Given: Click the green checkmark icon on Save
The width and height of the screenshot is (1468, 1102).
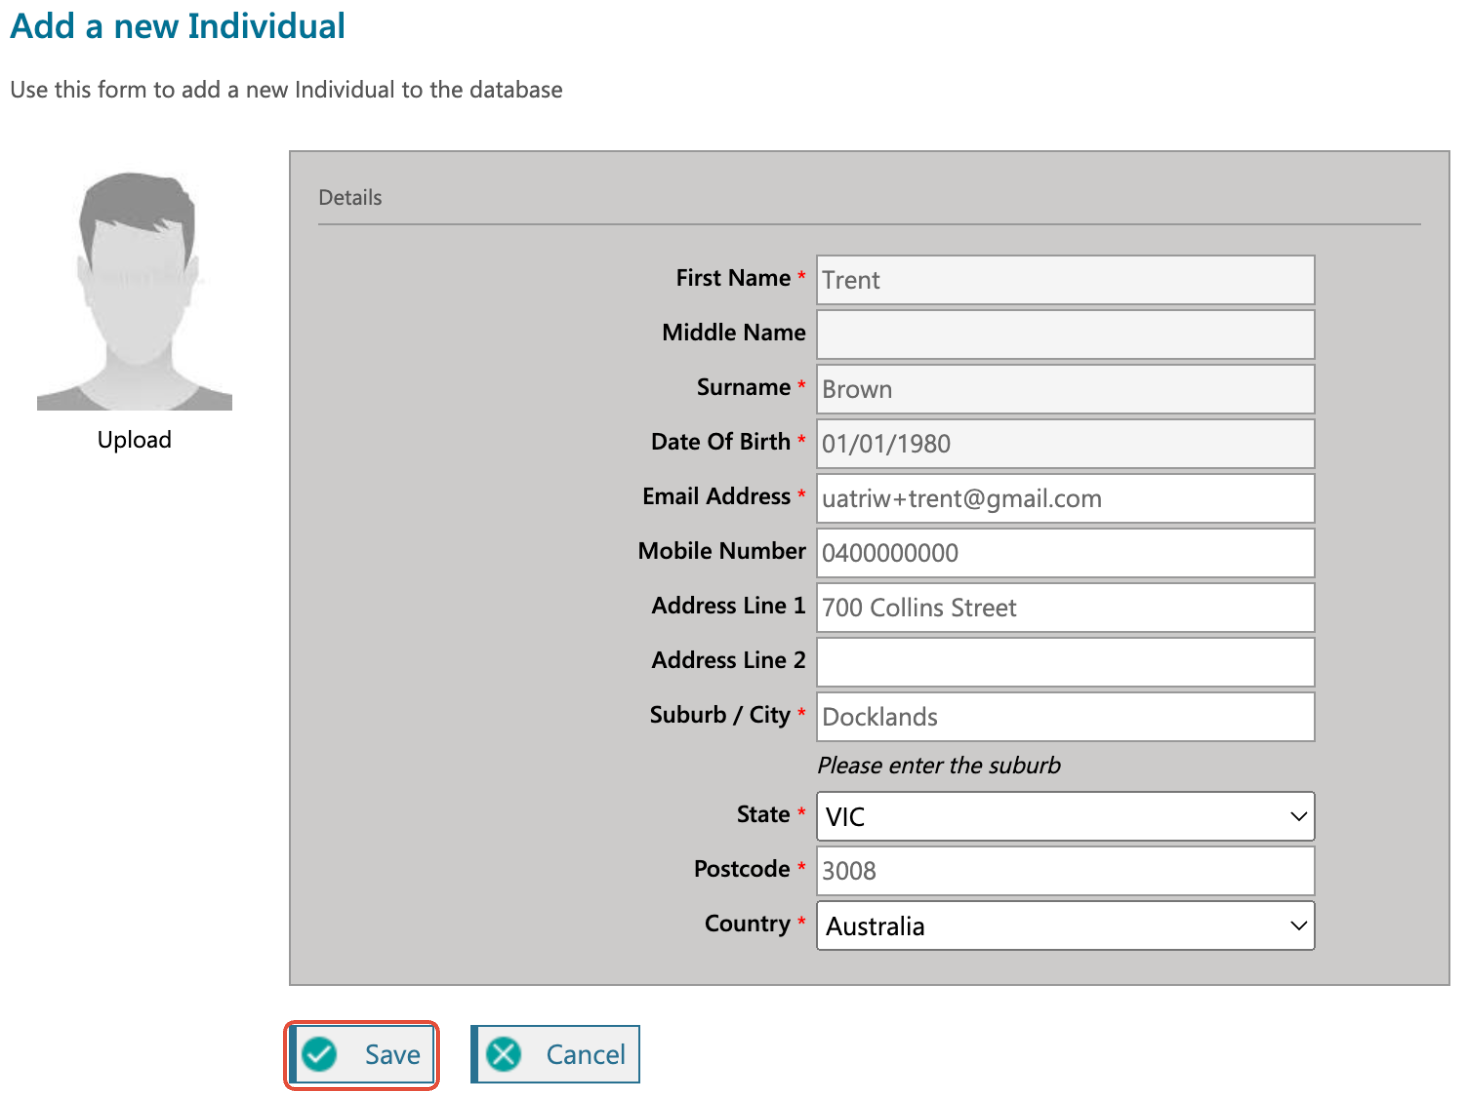Looking at the screenshot, I should 320,1054.
